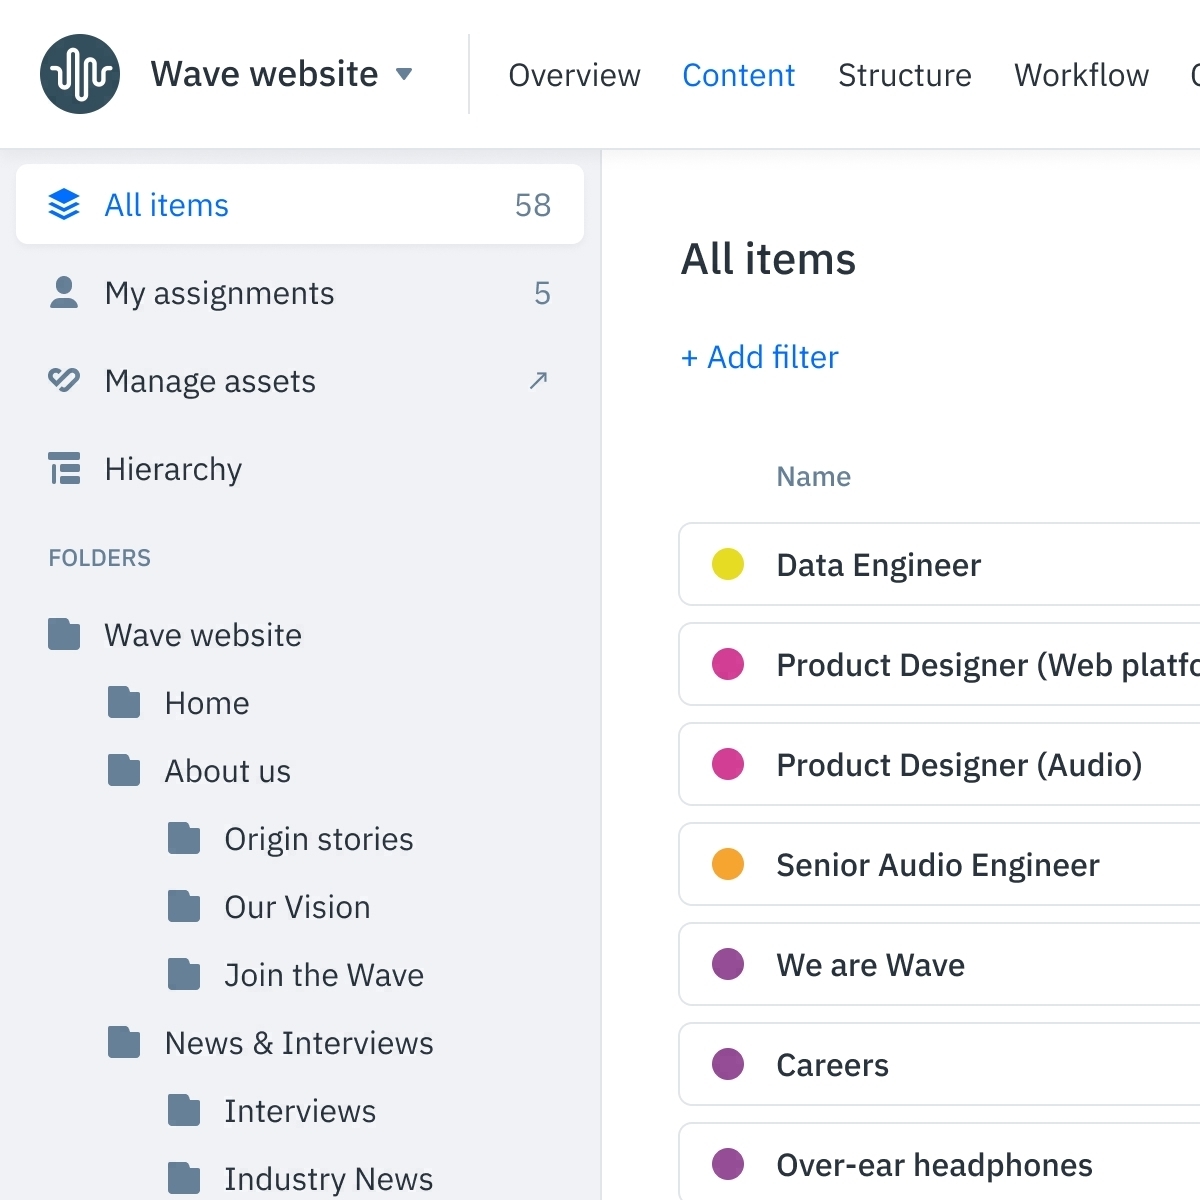Viewport: 1200px width, 1200px height.
Task: Click the person icon beside My assignments
Action: (63, 292)
